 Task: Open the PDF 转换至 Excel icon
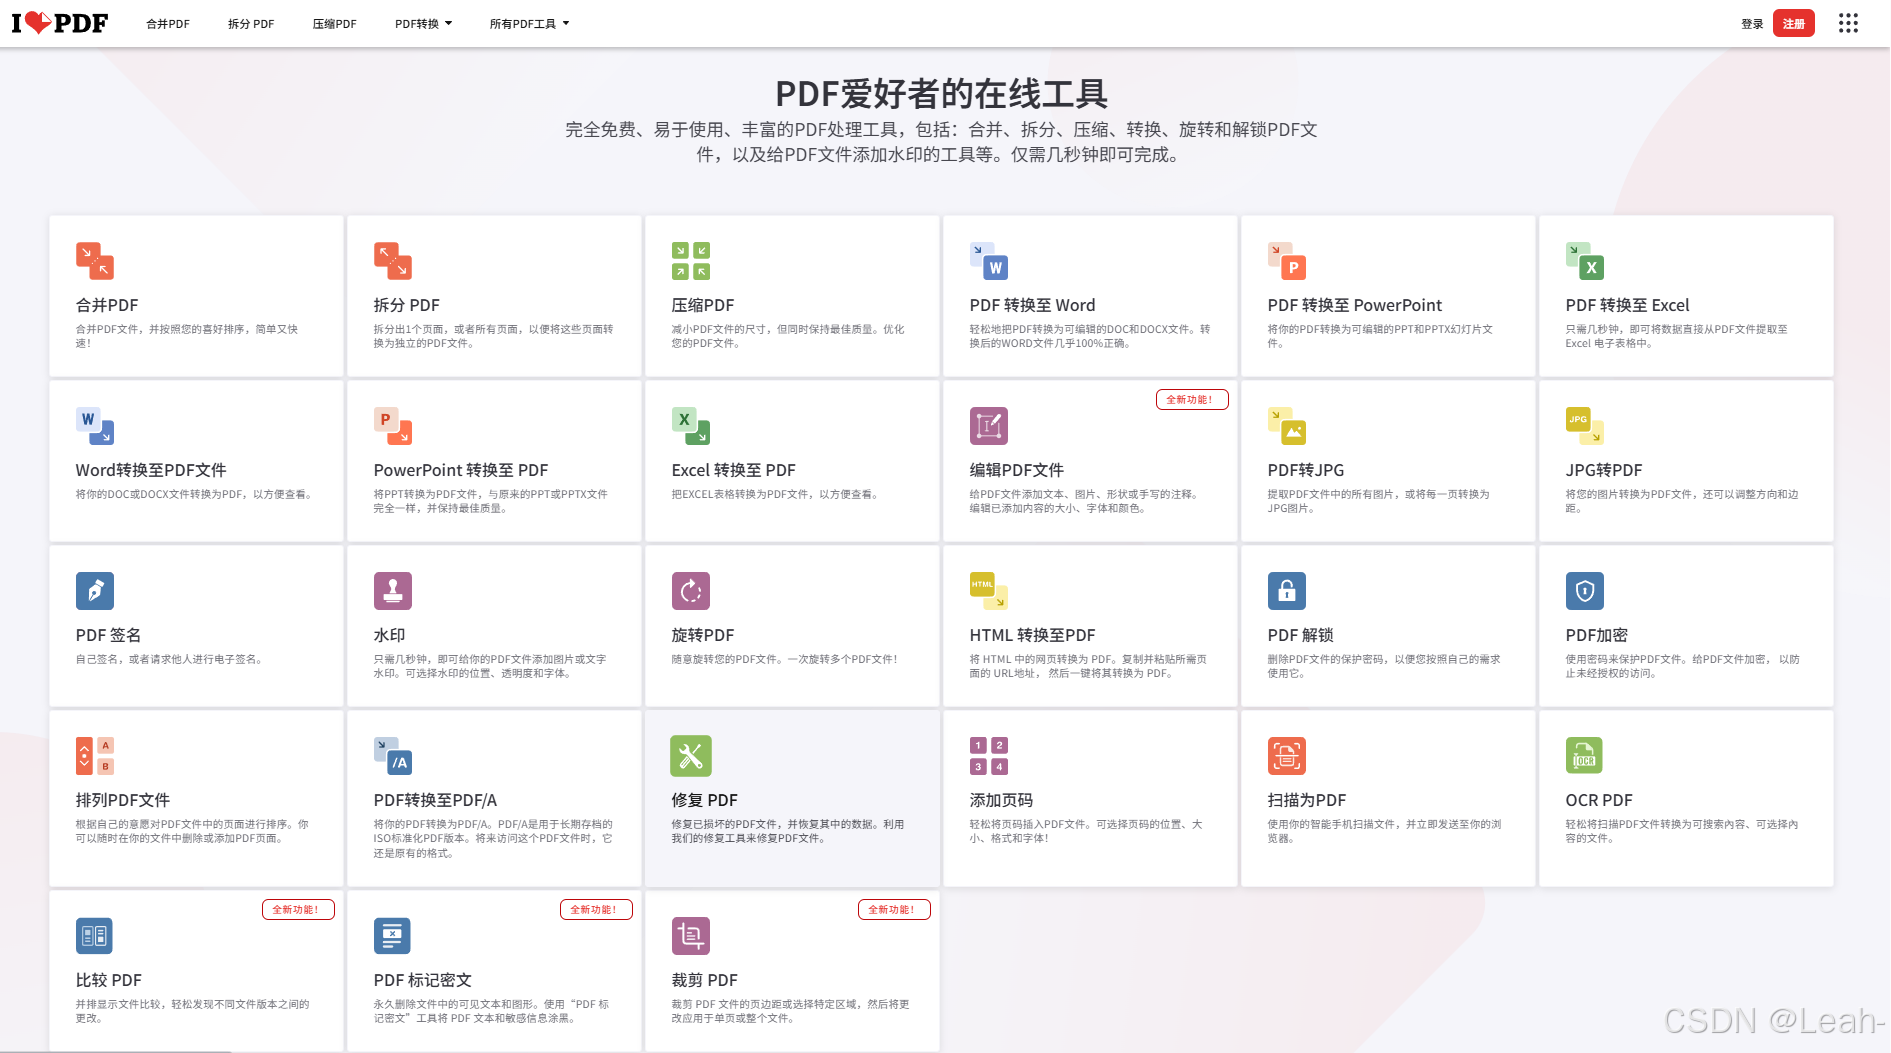(1585, 261)
